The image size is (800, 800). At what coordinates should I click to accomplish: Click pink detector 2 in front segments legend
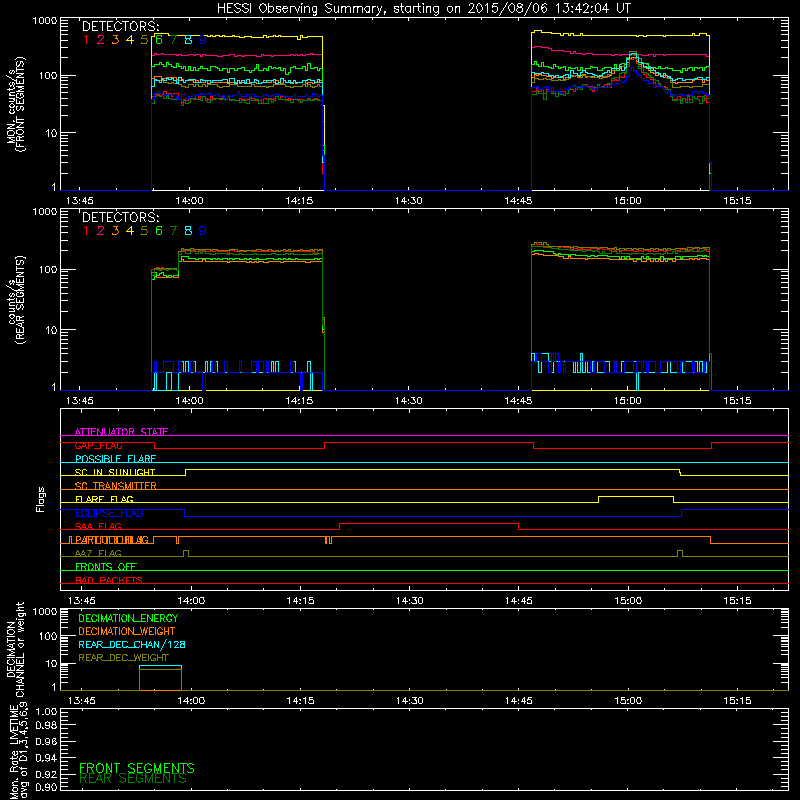pyautogui.click(x=101, y=39)
